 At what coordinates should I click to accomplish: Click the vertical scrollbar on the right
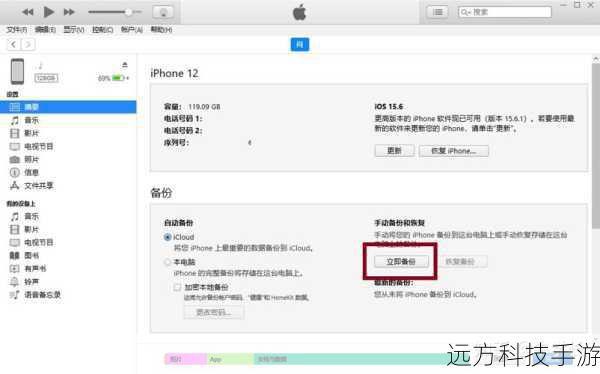(x=596, y=145)
